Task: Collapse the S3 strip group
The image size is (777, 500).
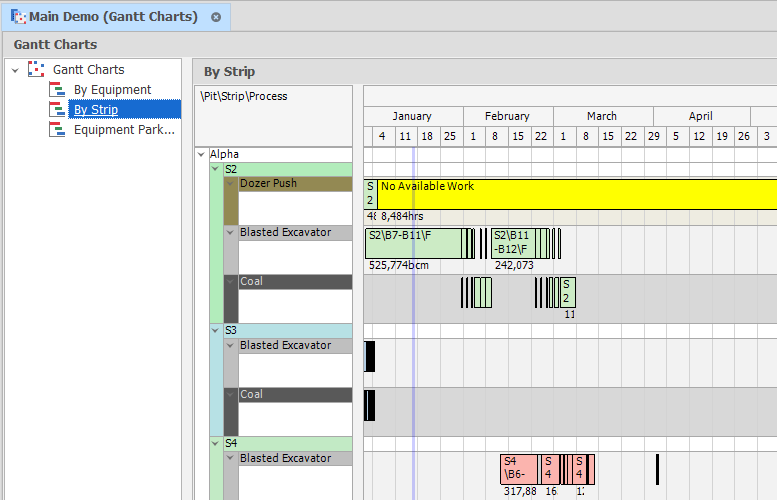Action: tap(216, 330)
